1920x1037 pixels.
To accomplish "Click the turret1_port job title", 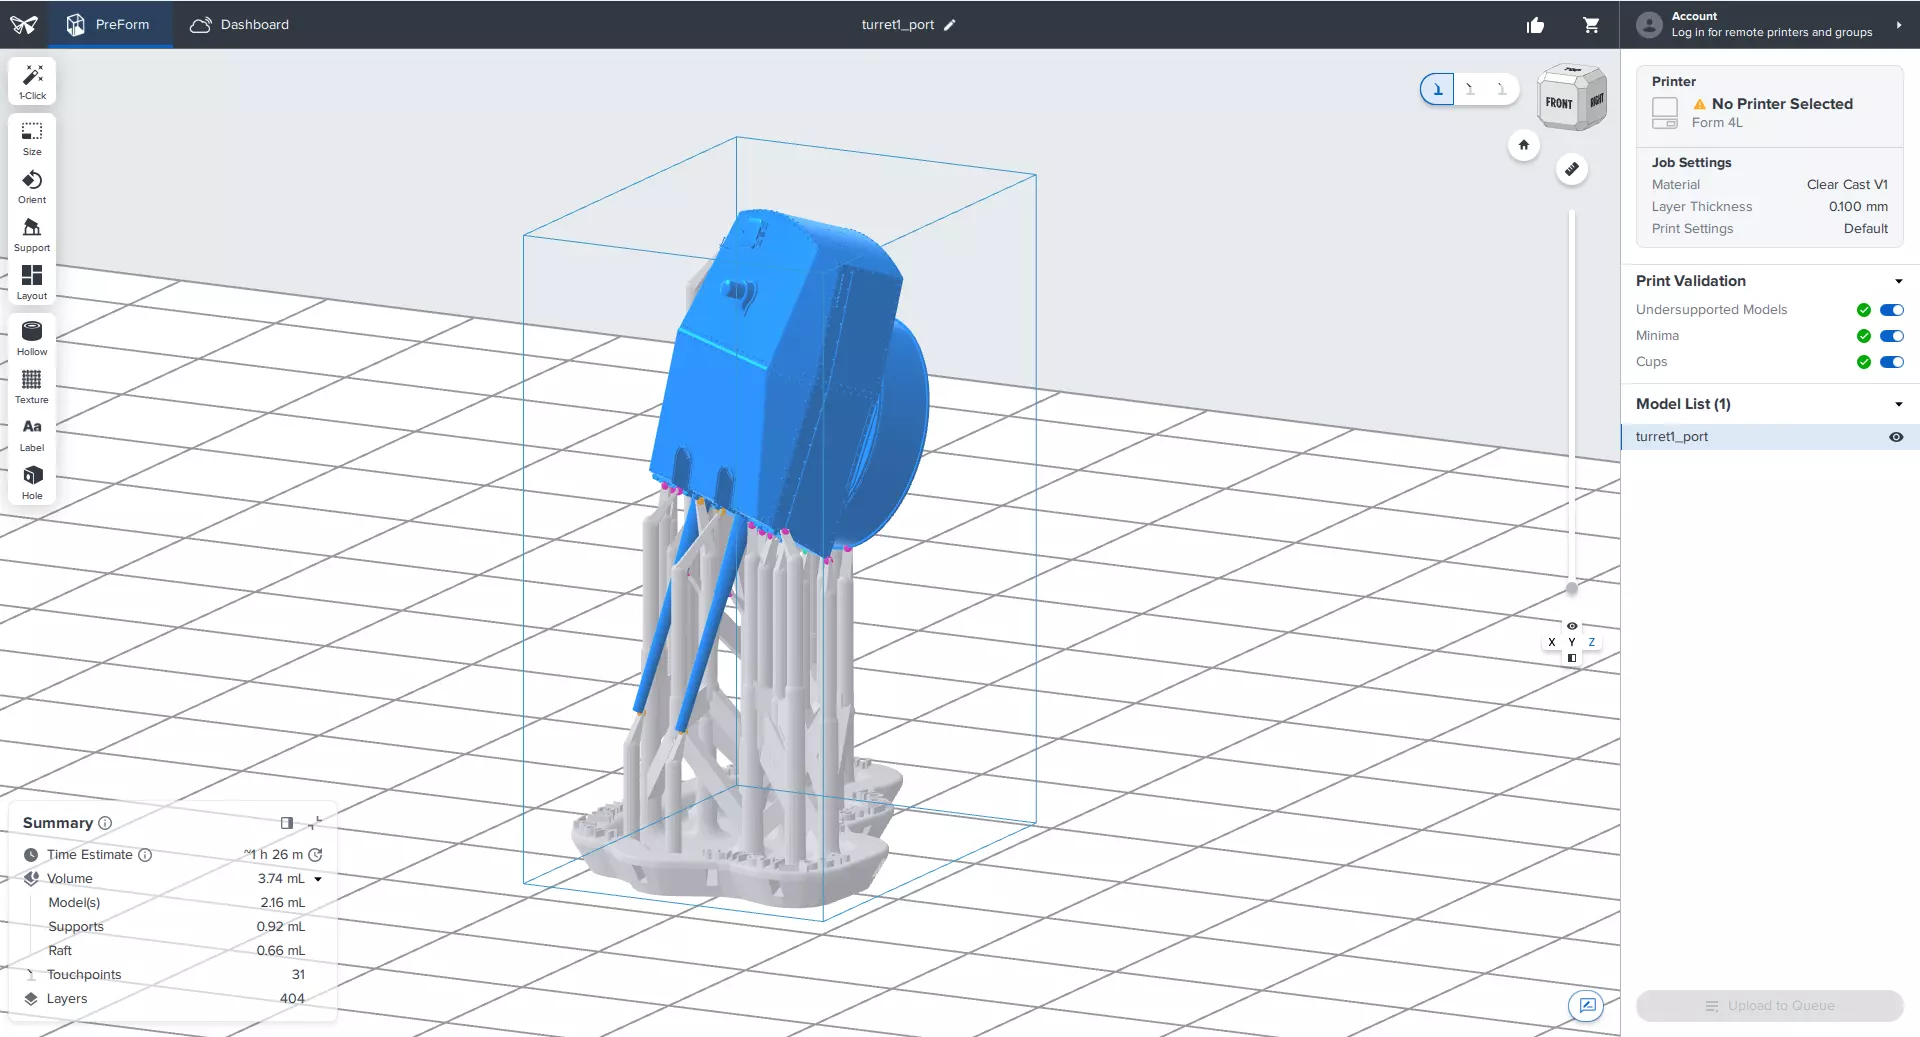I will (898, 25).
